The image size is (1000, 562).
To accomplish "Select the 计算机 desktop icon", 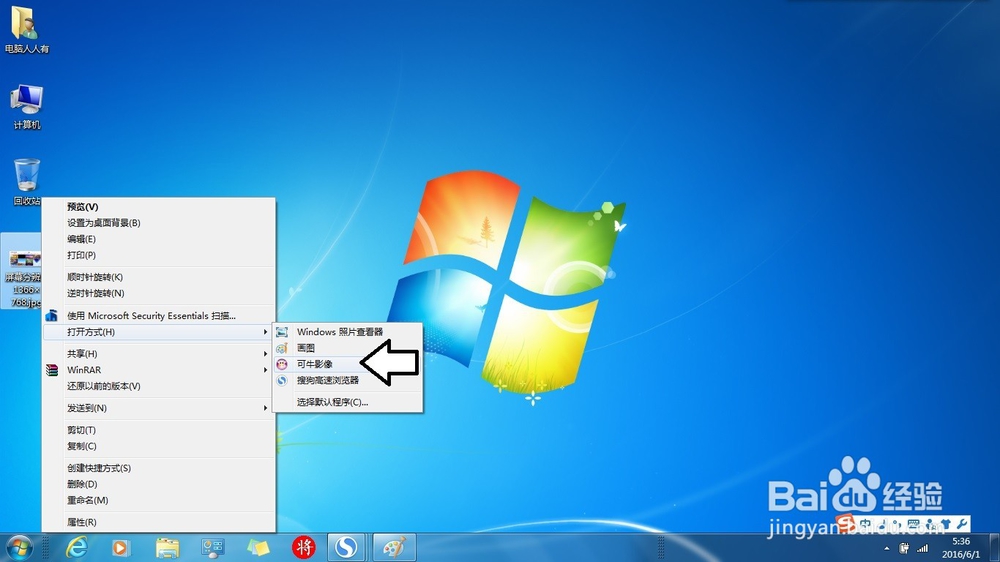I will (x=26, y=106).
